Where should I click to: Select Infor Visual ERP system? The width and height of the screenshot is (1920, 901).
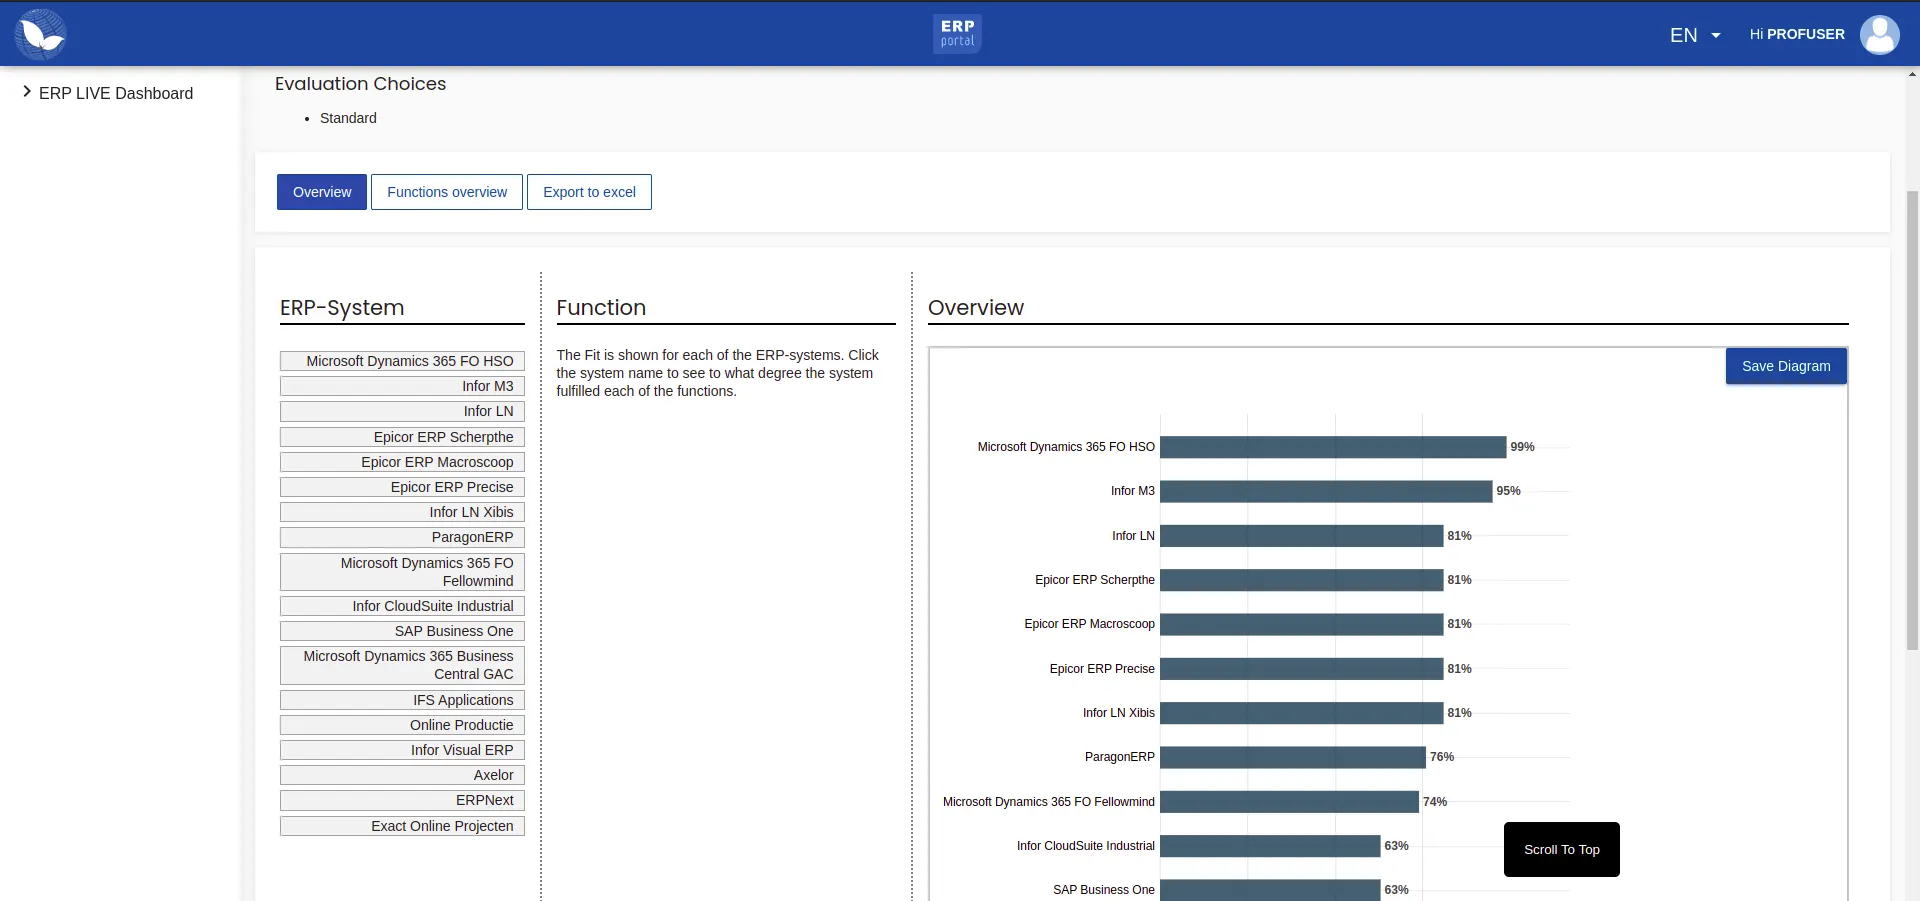click(x=402, y=750)
